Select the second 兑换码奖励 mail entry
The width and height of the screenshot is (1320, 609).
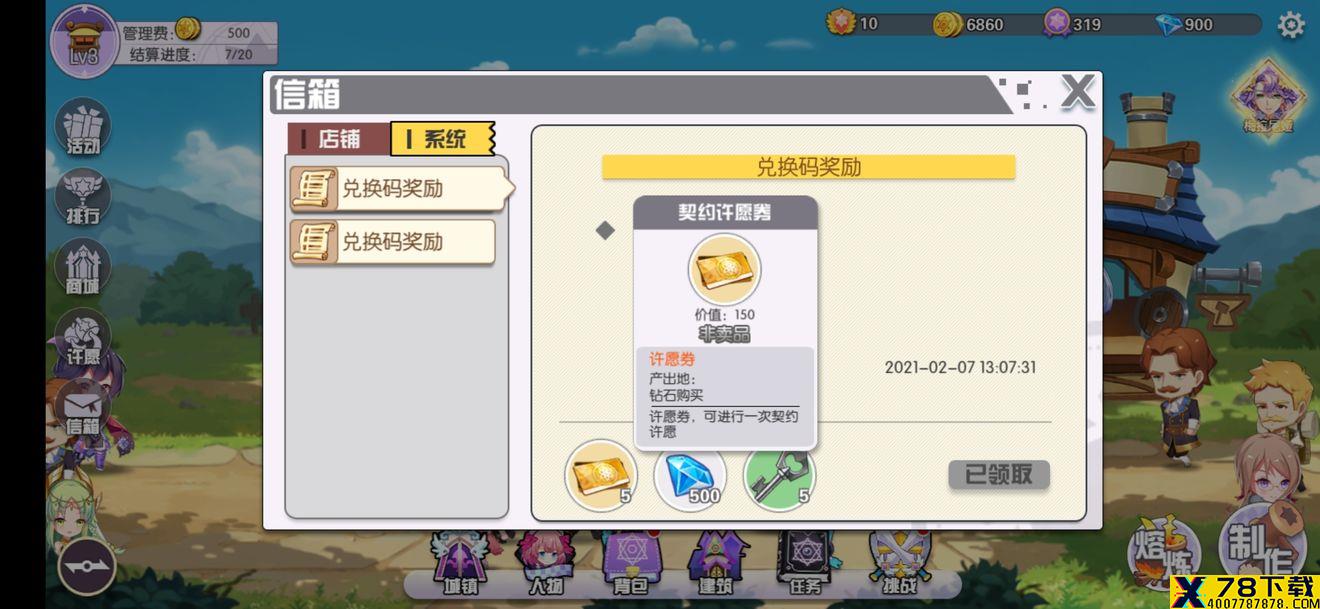coord(393,242)
